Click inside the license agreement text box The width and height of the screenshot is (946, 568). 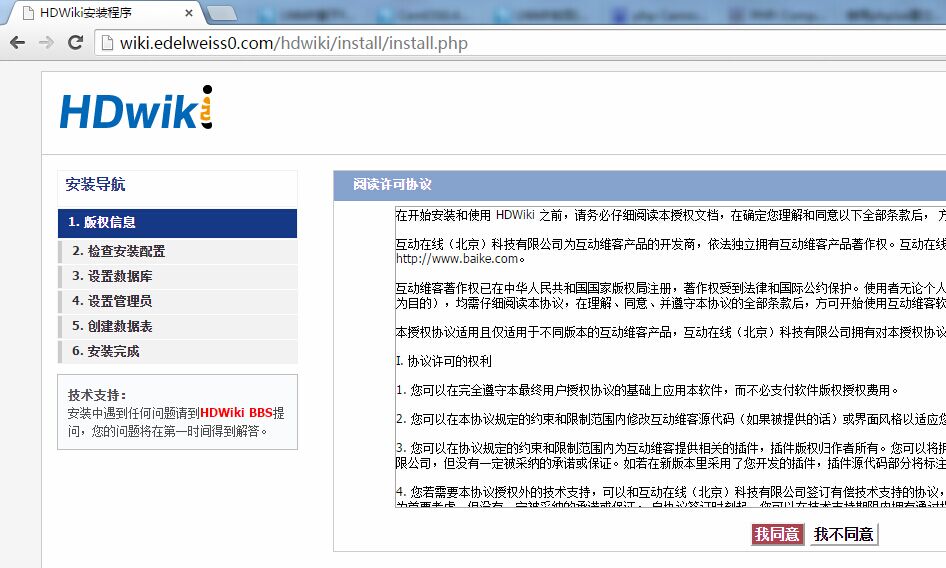pos(670,357)
